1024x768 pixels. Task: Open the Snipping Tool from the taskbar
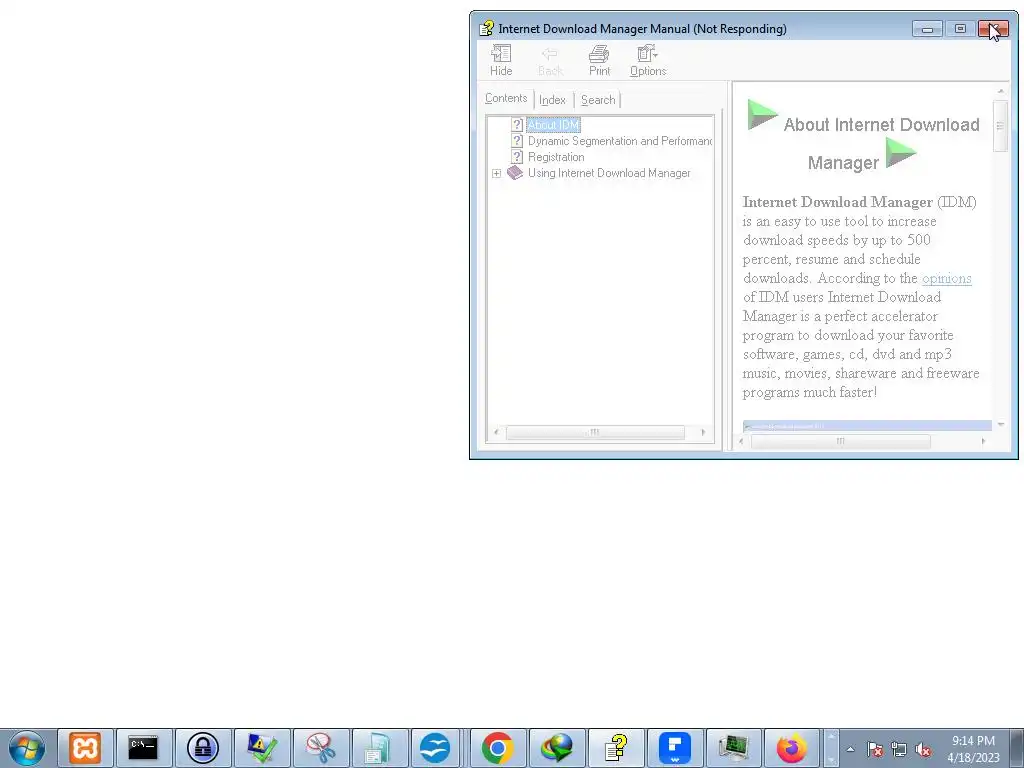tap(320, 748)
